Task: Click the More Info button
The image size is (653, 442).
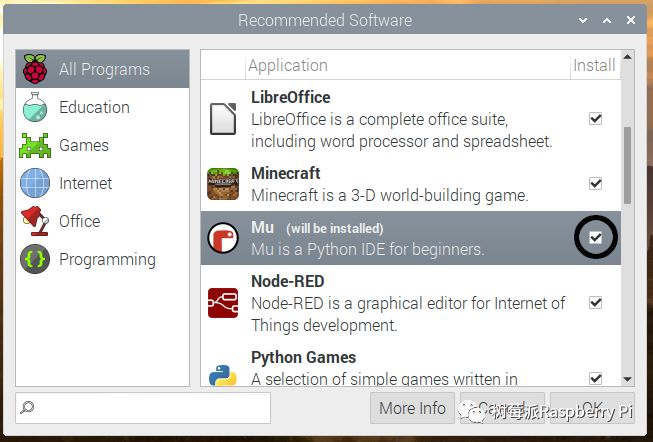Action: (x=412, y=408)
